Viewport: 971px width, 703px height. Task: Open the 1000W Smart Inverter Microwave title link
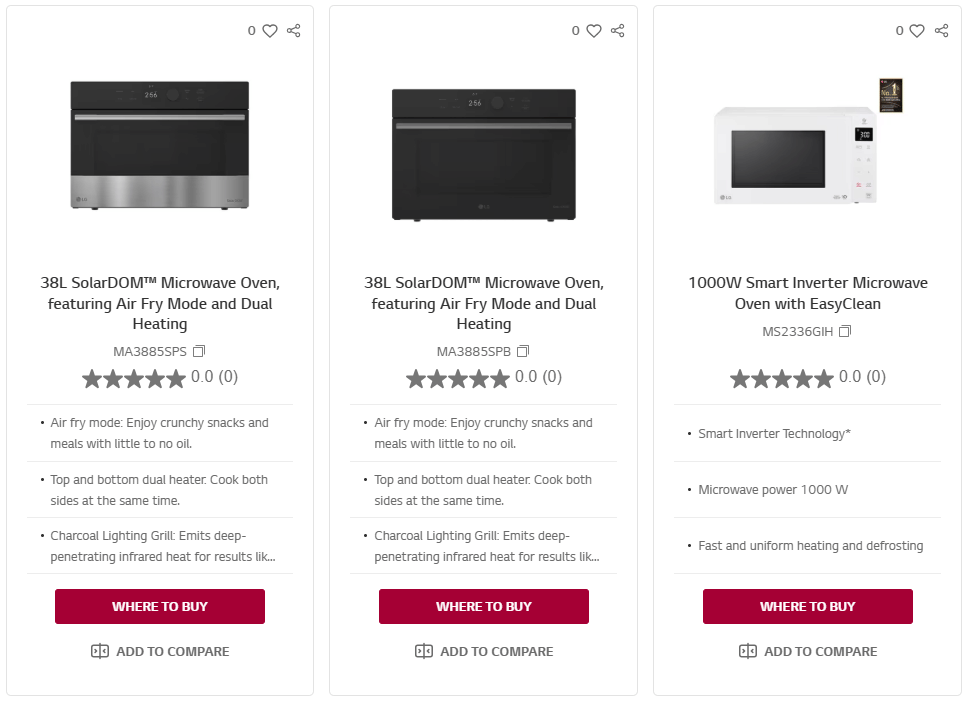[x=808, y=293]
